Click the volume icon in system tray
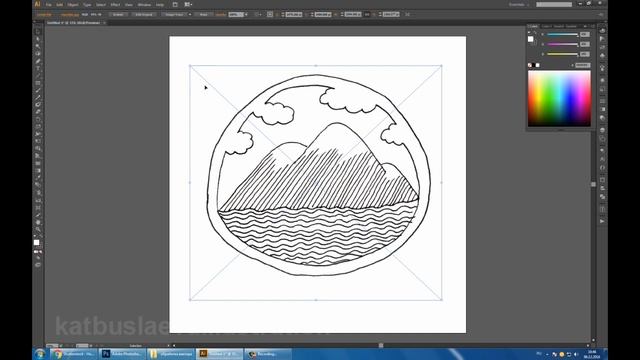The height and width of the screenshot is (360, 640). click(576, 354)
